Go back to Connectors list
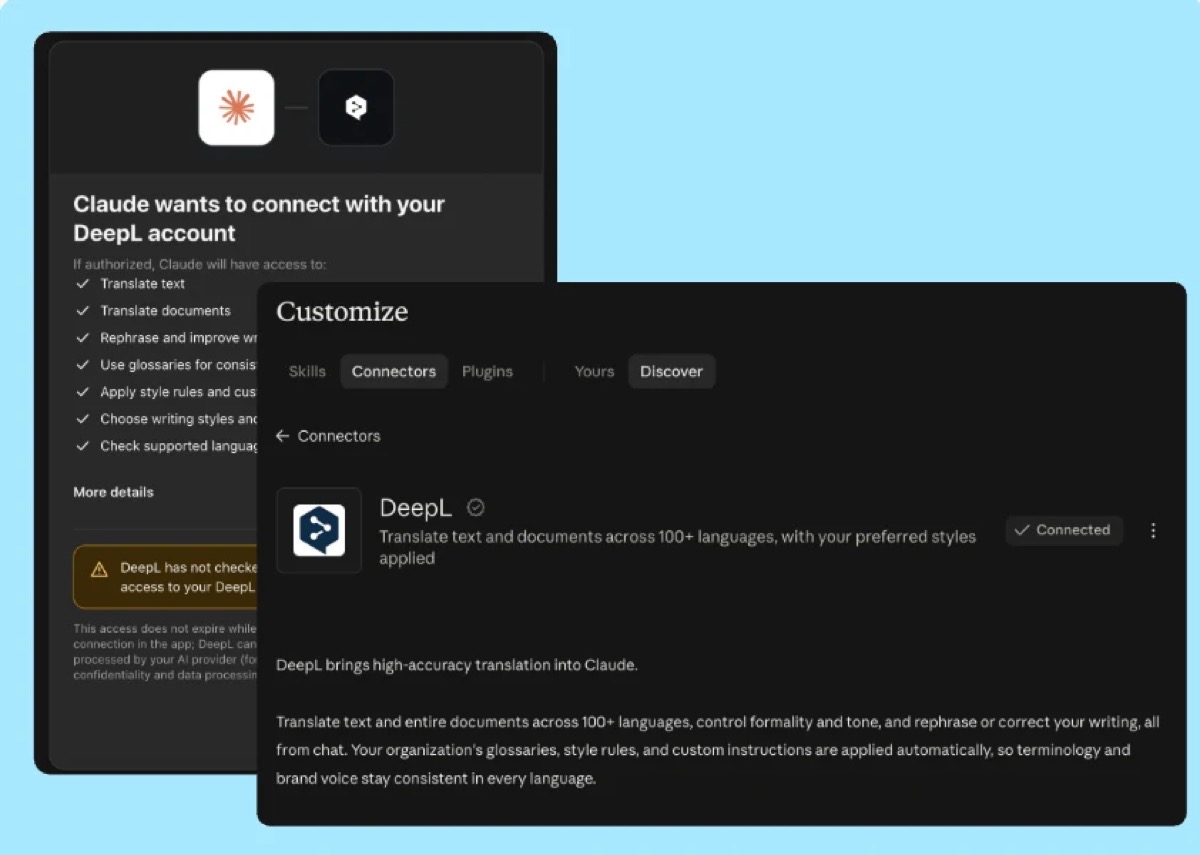Viewport: 1200px width, 855px height. (328, 436)
